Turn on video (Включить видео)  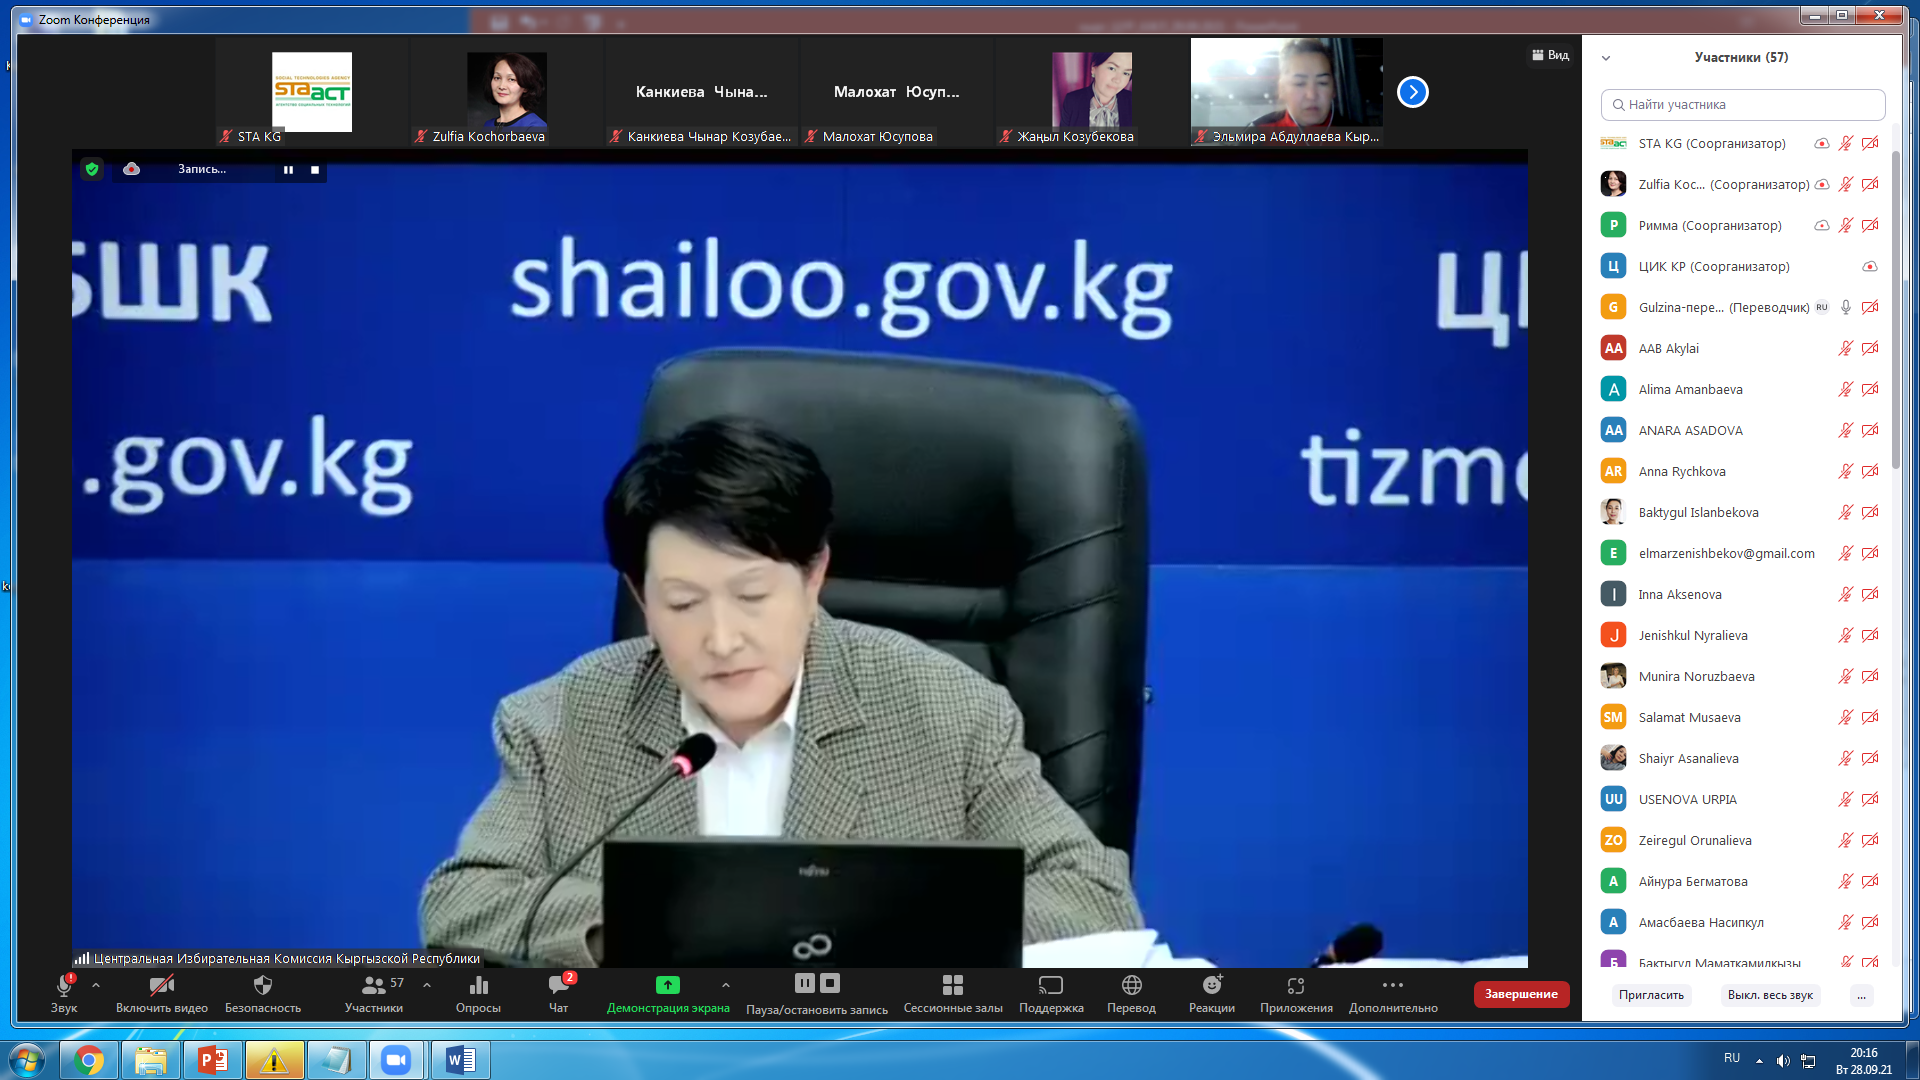click(x=161, y=986)
